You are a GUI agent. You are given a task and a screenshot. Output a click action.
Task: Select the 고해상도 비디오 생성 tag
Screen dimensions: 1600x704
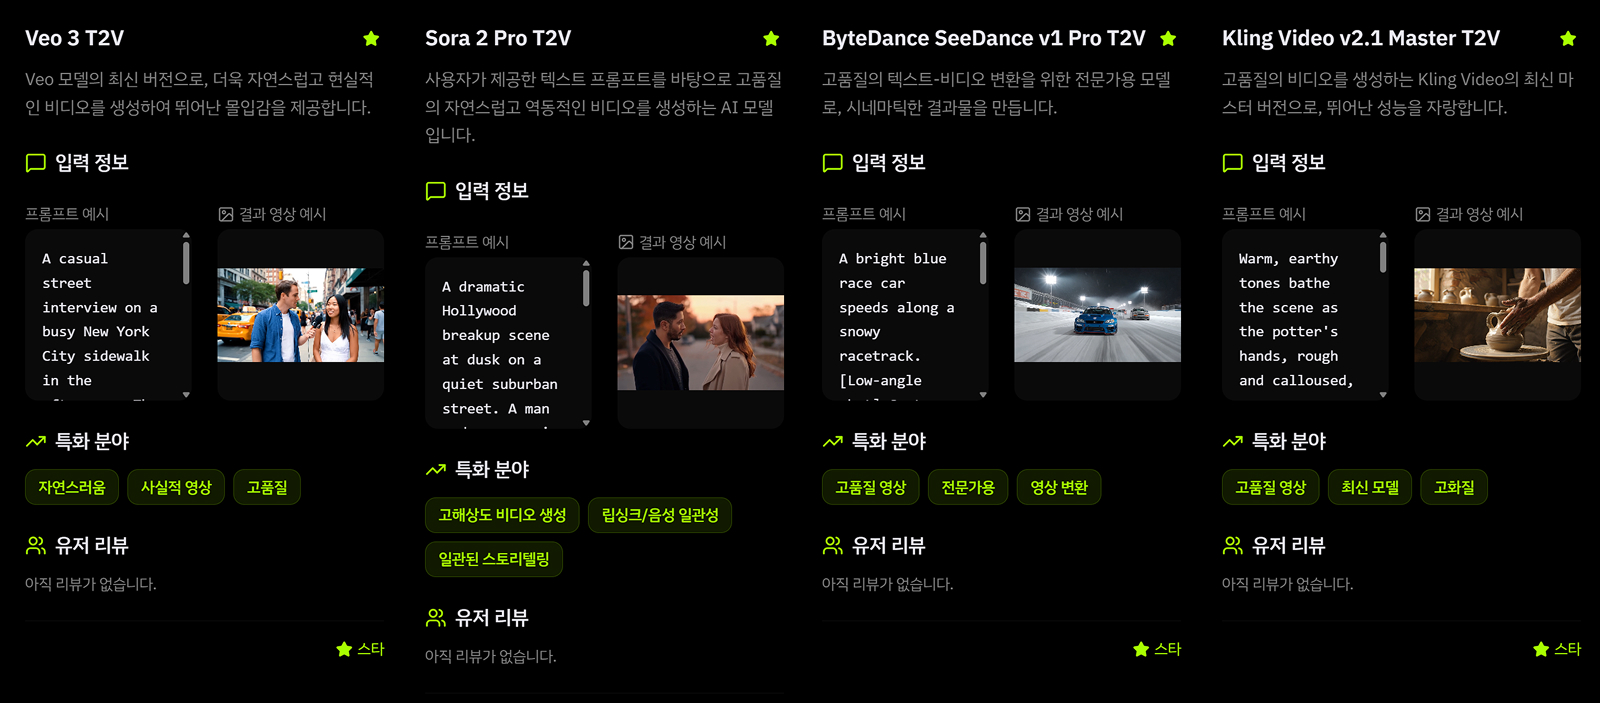[502, 515]
